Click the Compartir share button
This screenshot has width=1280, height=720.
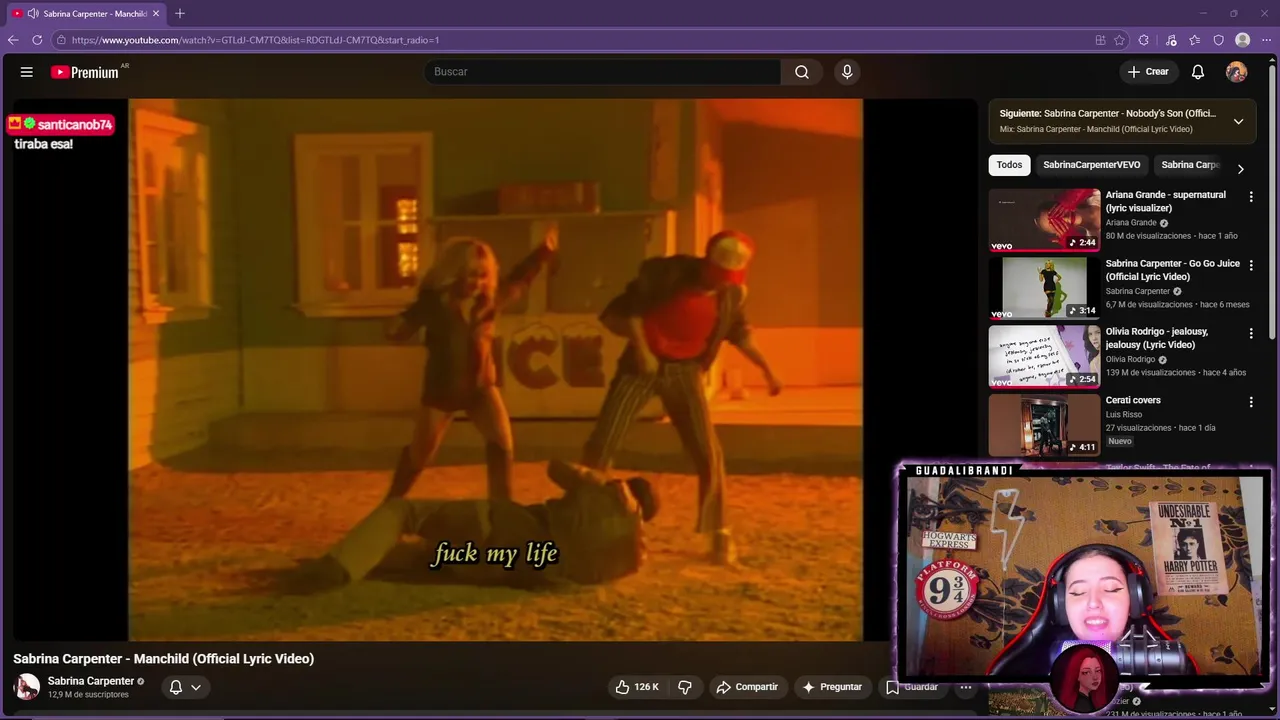[747, 687]
